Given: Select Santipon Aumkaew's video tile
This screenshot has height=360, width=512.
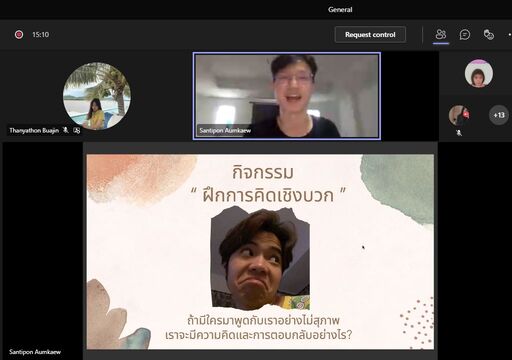Looking at the screenshot, I should point(287,96).
